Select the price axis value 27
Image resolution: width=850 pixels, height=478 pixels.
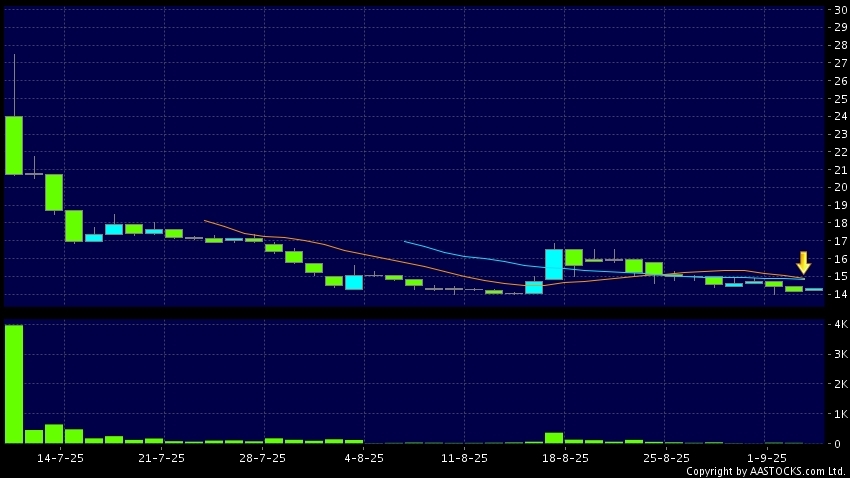[x=841, y=63]
